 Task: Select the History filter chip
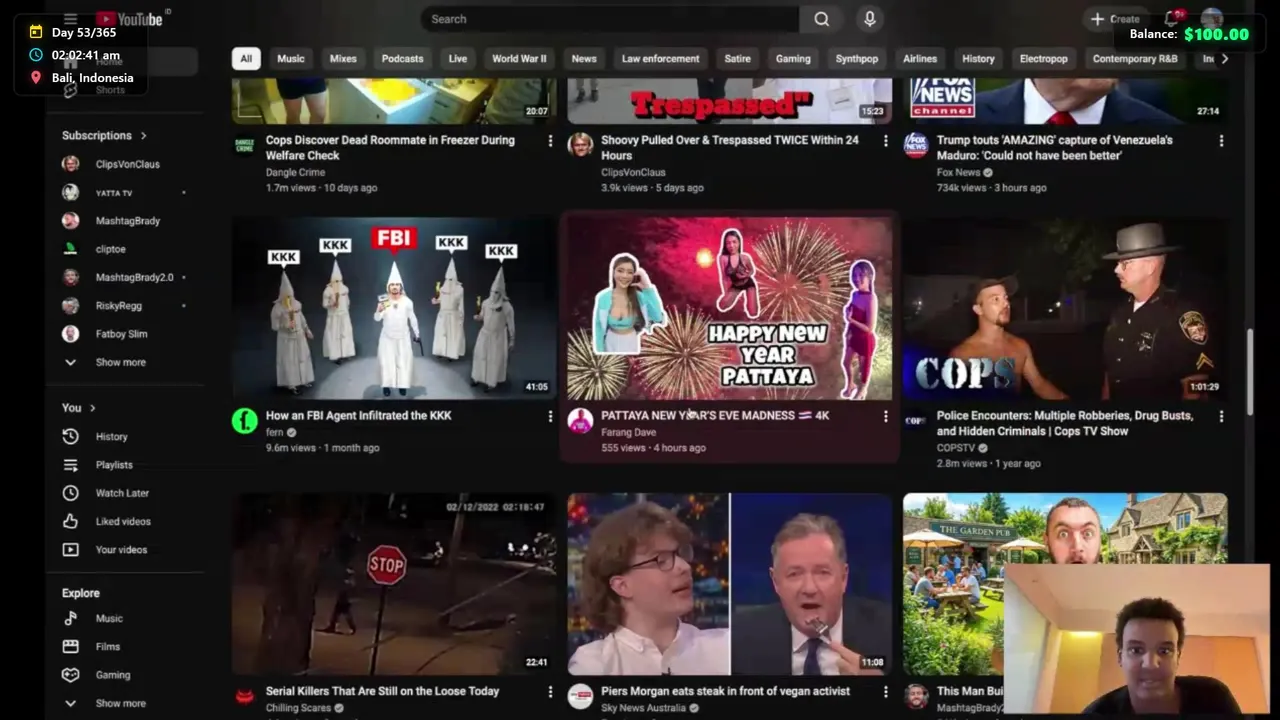(x=978, y=59)
